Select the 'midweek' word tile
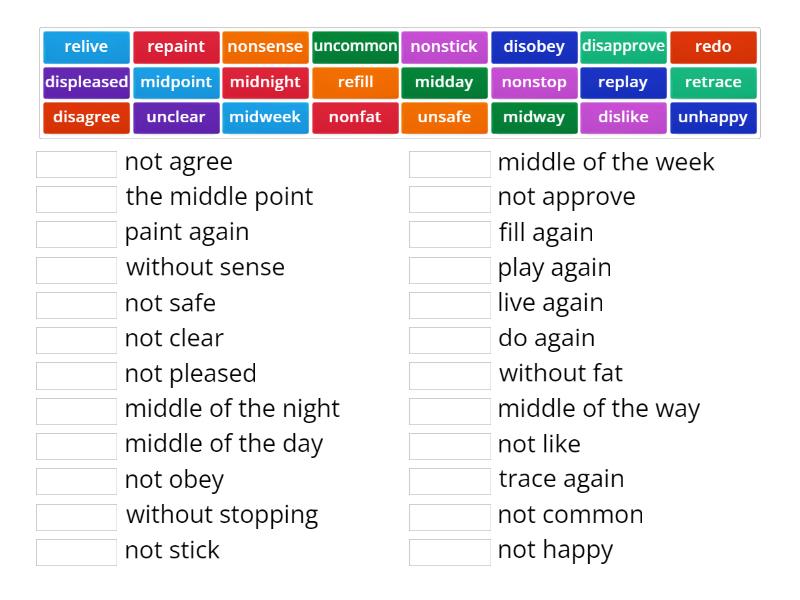This screenshot has width=800, height=600. [265, 118]
